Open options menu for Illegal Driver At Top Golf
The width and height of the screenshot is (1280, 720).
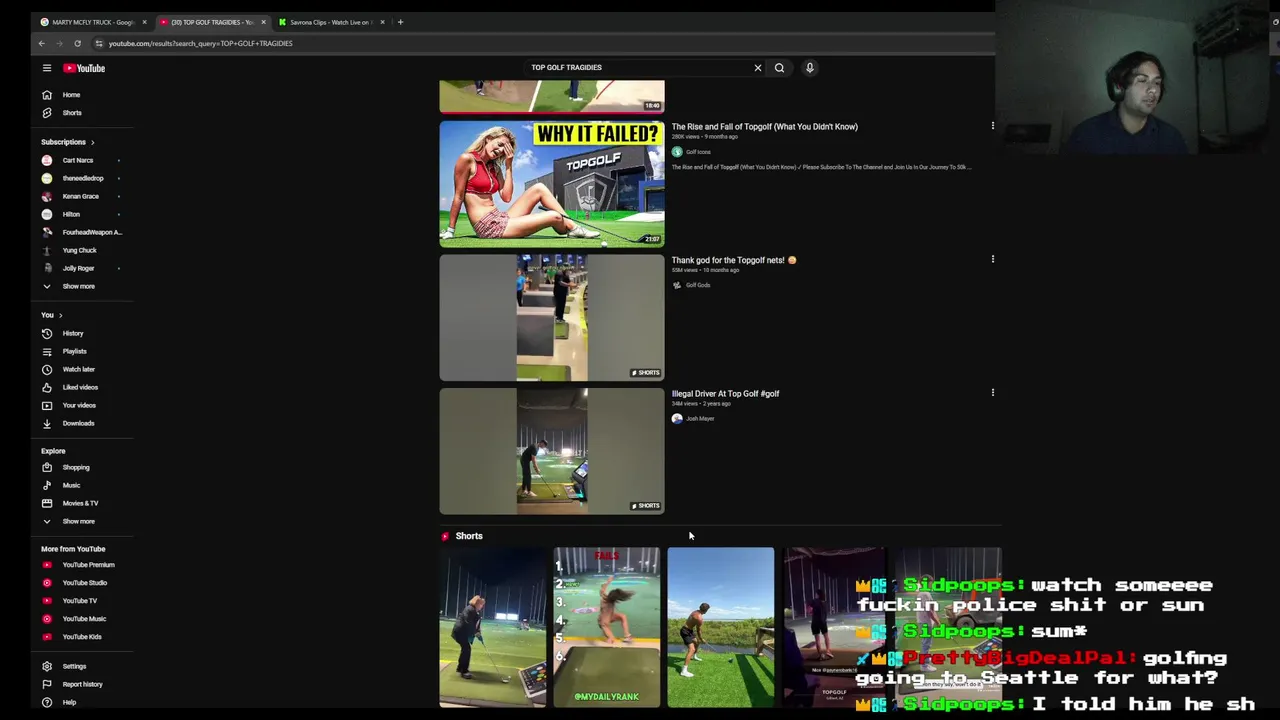(992, 392)
